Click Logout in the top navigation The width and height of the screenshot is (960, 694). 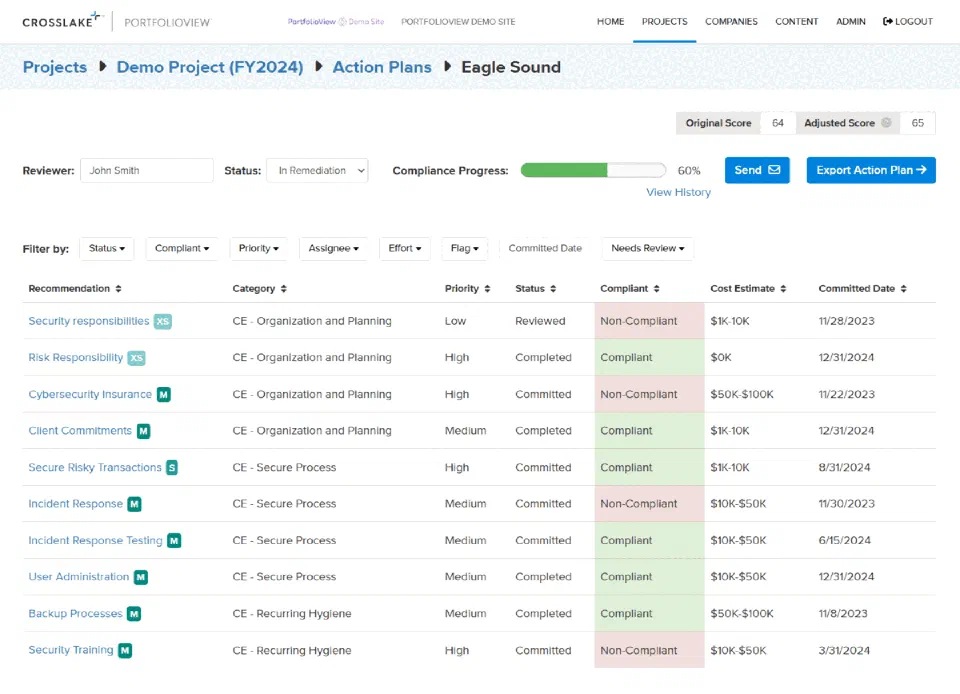907,21
